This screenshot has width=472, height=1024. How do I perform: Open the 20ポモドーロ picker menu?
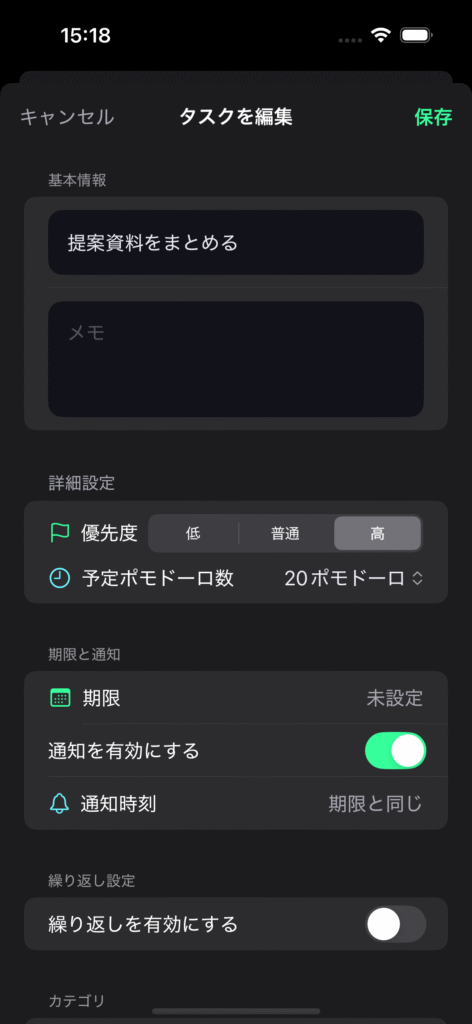[x=354, y=578]
